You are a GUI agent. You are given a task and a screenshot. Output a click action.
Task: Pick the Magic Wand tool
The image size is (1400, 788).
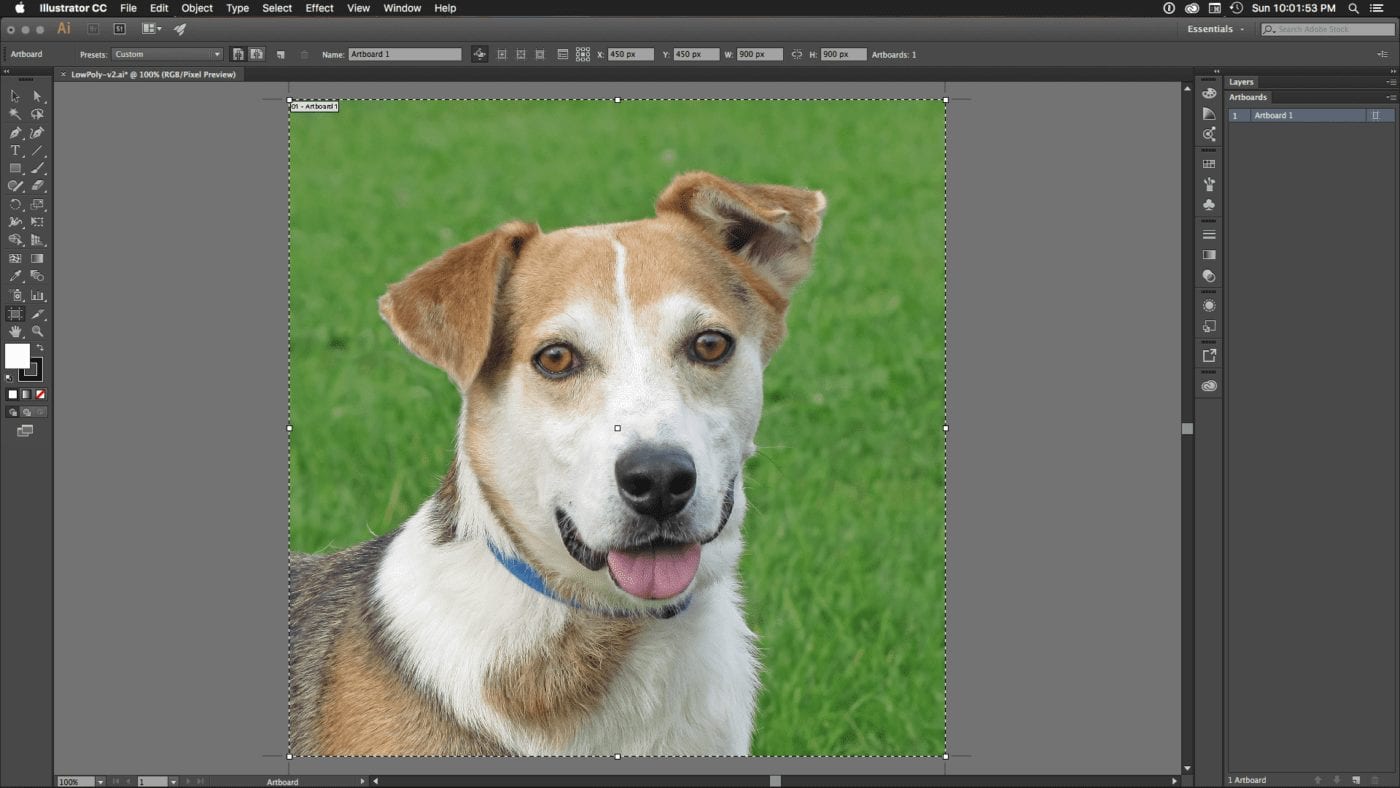15,114
